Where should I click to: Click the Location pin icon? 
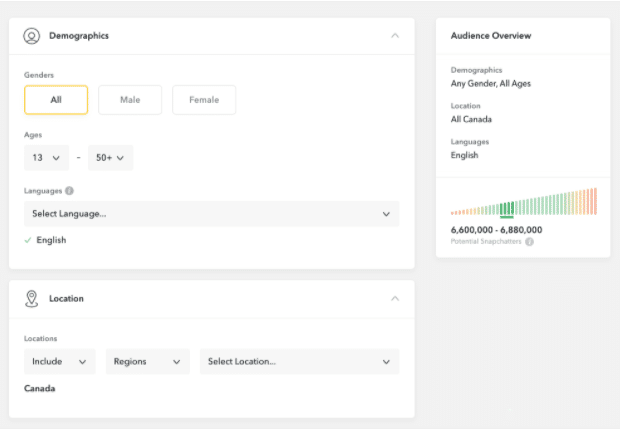point(32,298)
